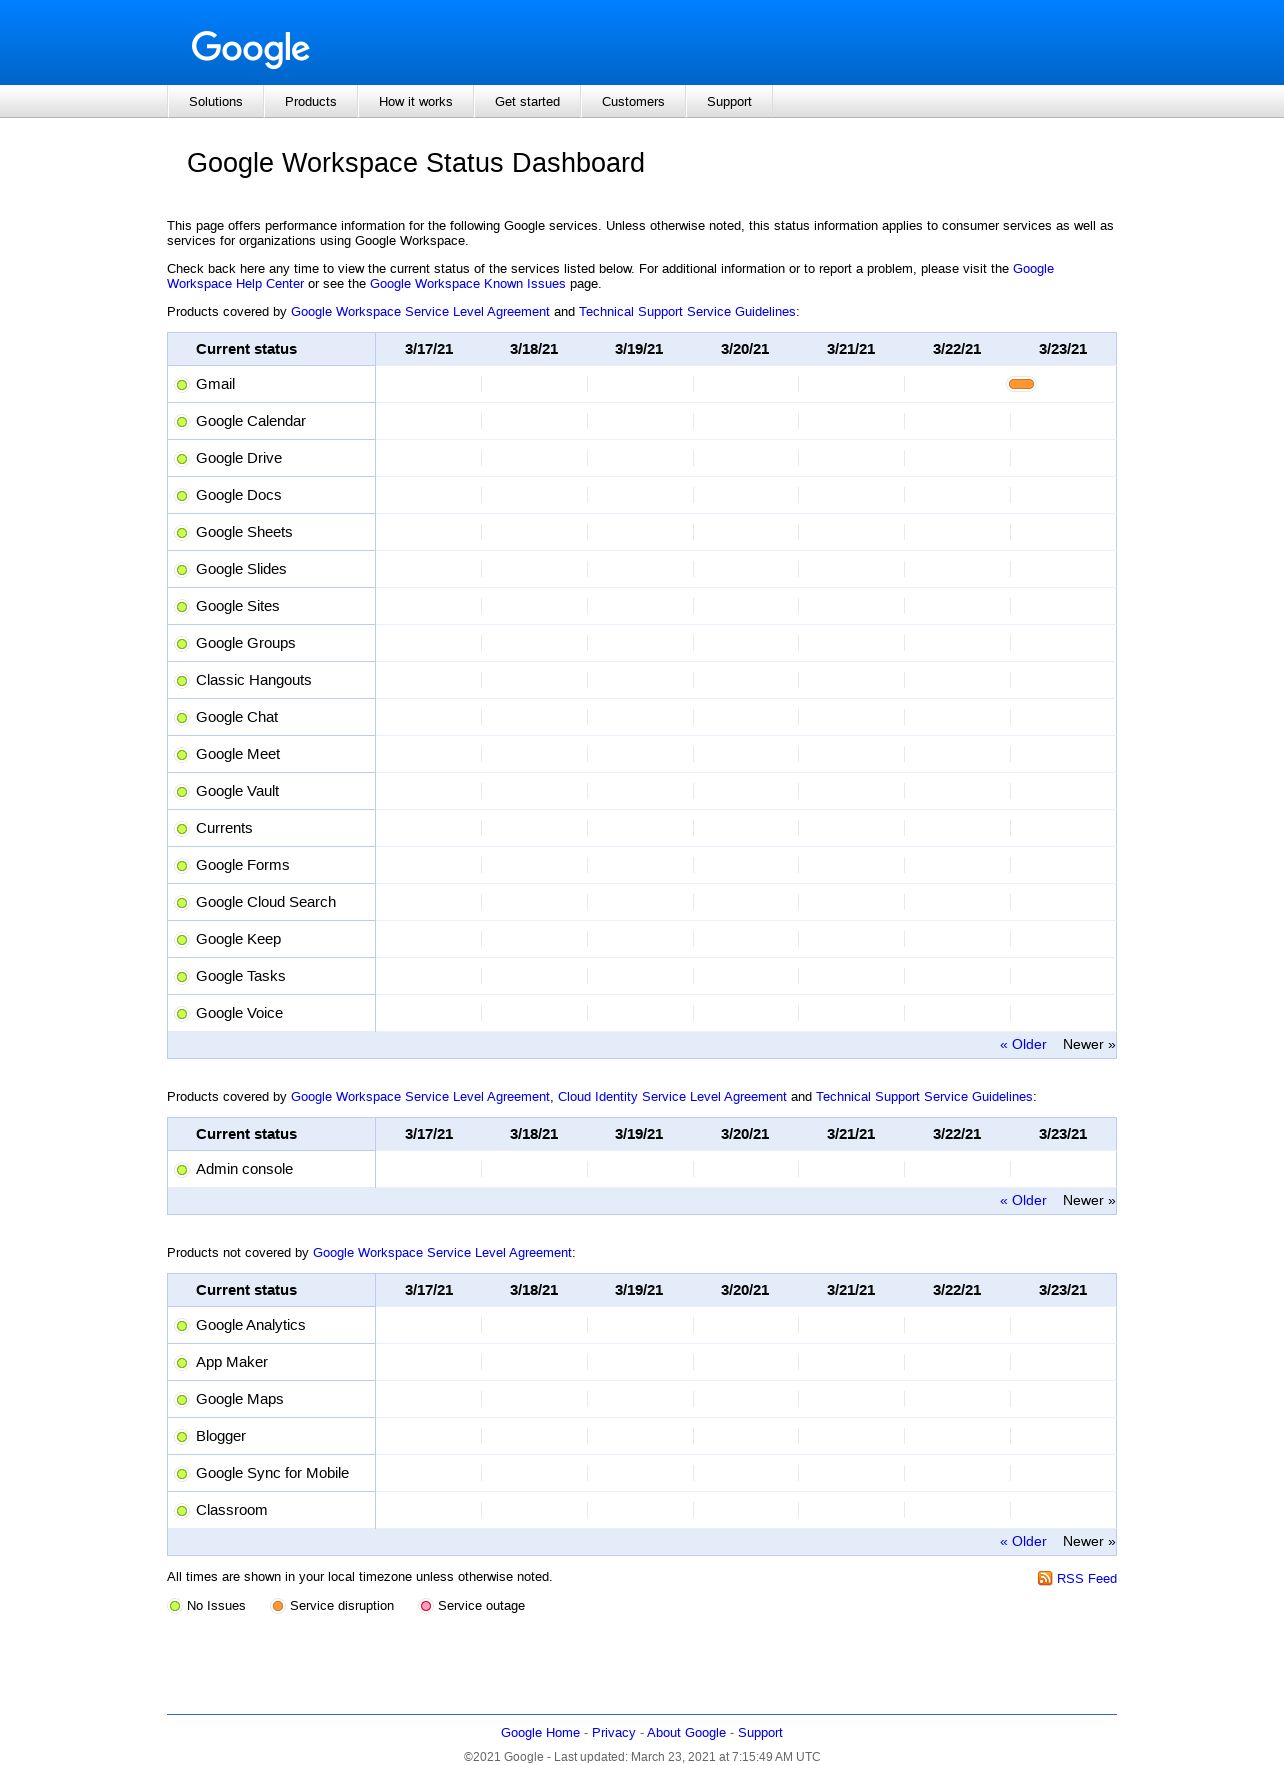
Task: Open the Google Home footer link
Action: click(x=540, y=1733)
